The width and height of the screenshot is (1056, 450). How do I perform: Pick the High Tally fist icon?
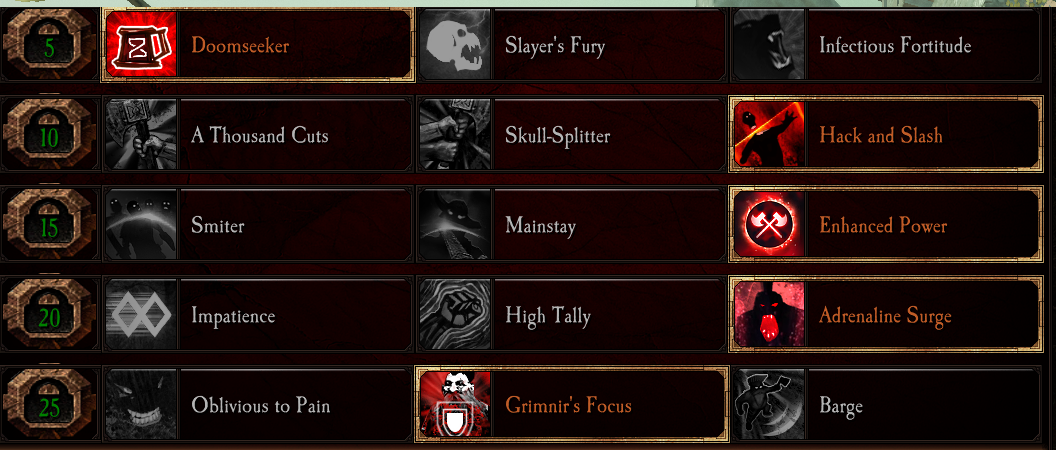click(x=455, y=315)
